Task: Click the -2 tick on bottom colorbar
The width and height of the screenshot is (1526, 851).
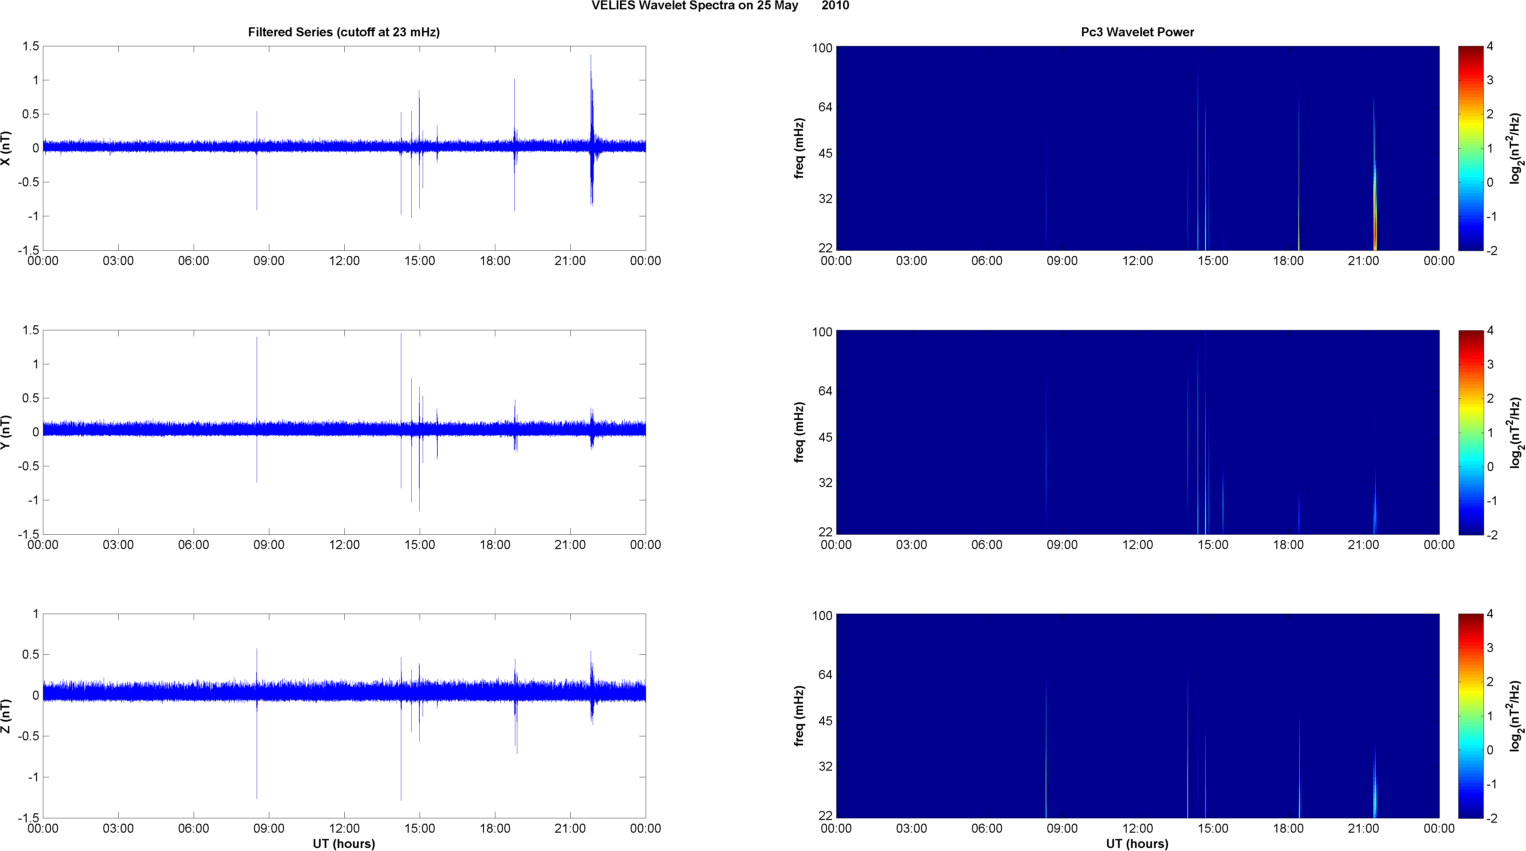Action: 1492,818
